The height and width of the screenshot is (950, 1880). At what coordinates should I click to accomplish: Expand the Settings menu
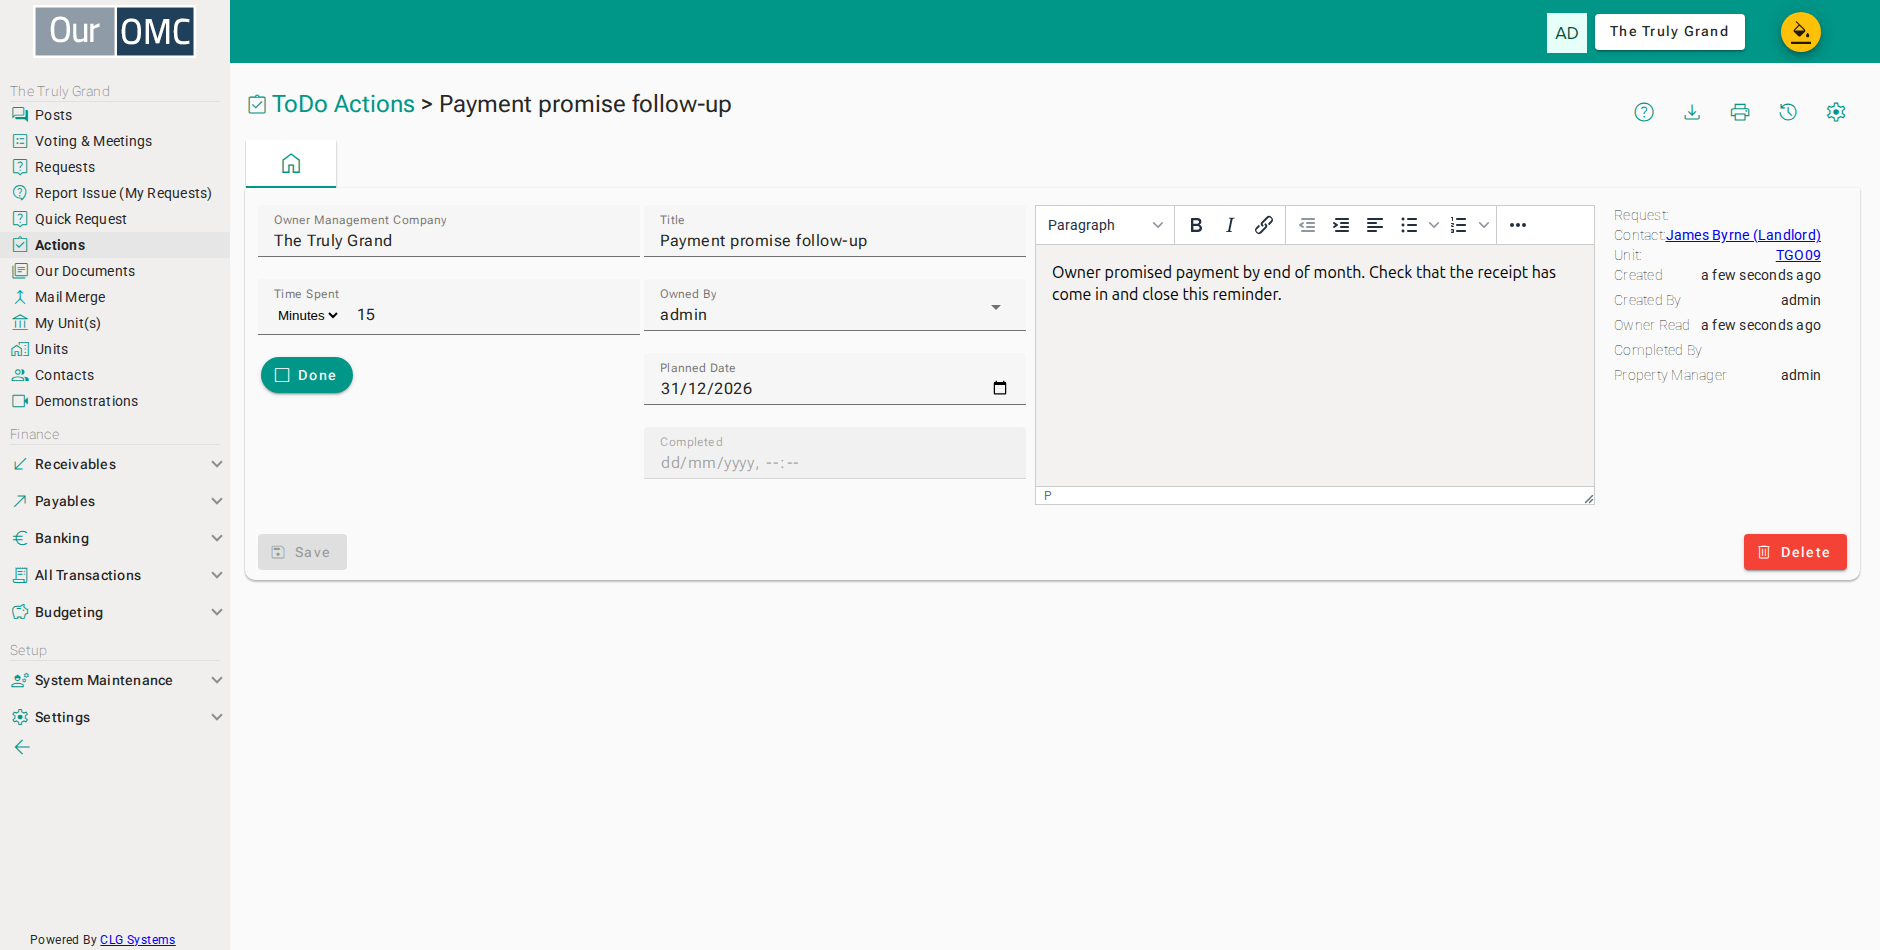[x=115, y=717]
